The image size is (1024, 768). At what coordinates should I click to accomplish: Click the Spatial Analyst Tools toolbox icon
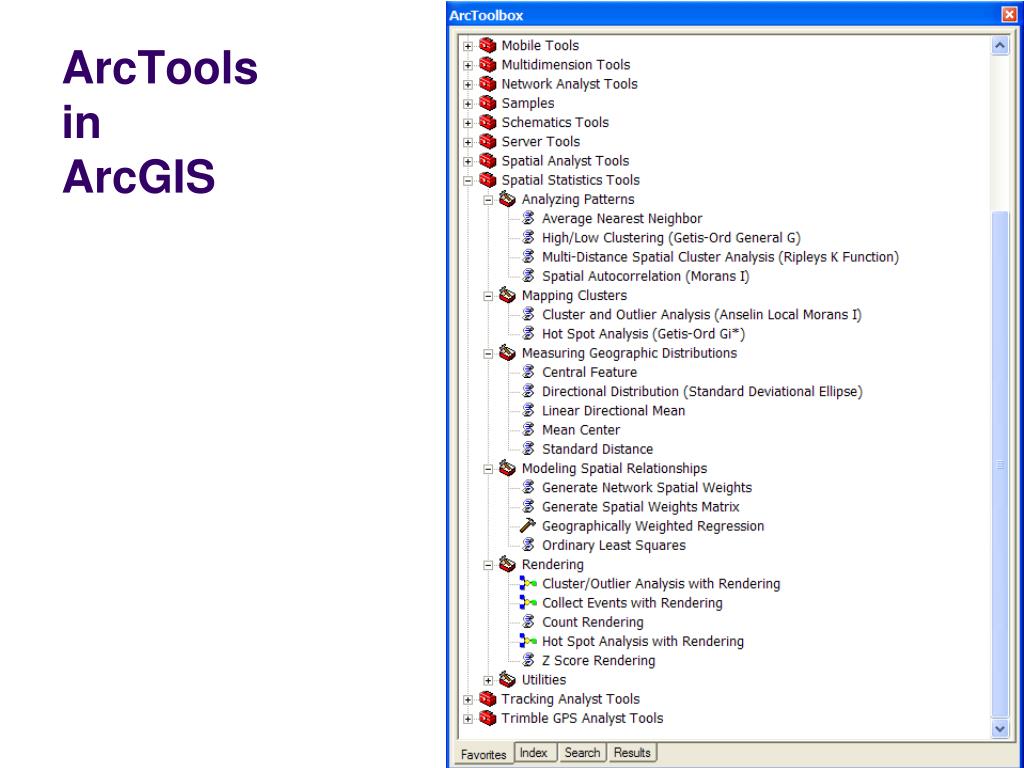point(487,160)
